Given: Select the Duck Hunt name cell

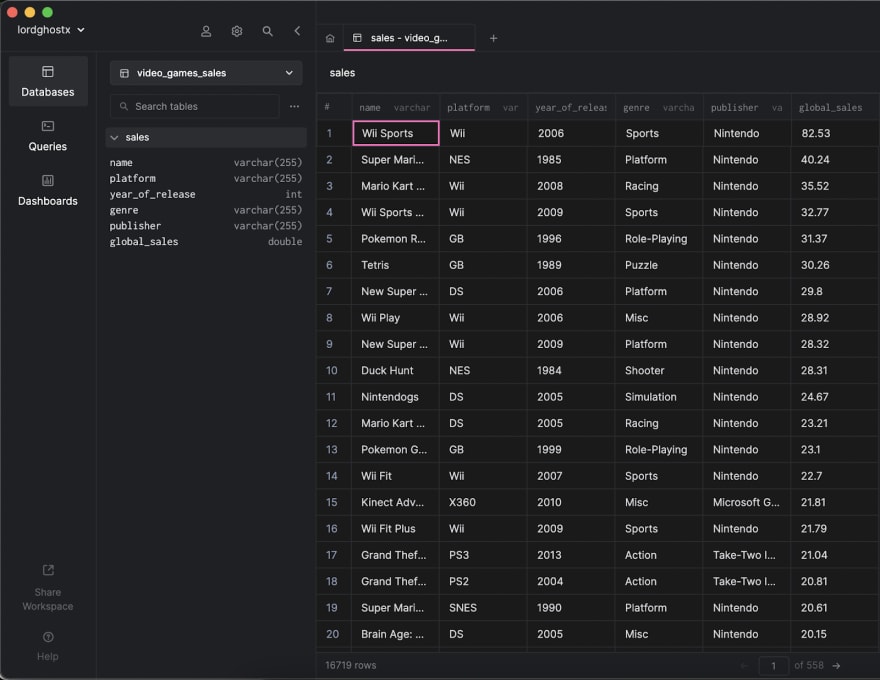Looking at the screenshot, I should click(396, 370).
